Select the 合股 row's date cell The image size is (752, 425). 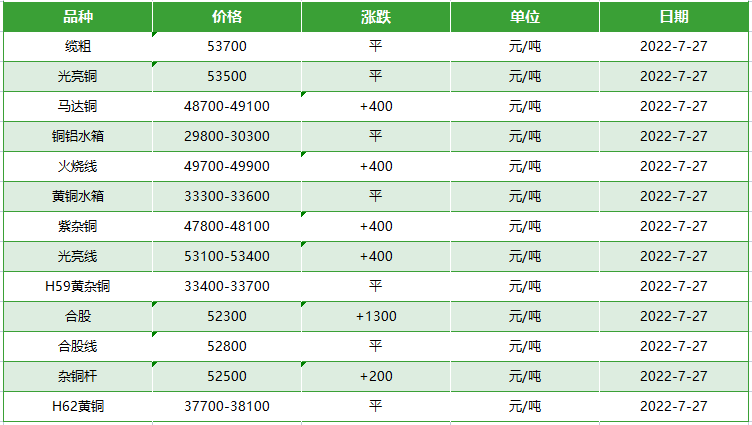[x=674, y=316]
